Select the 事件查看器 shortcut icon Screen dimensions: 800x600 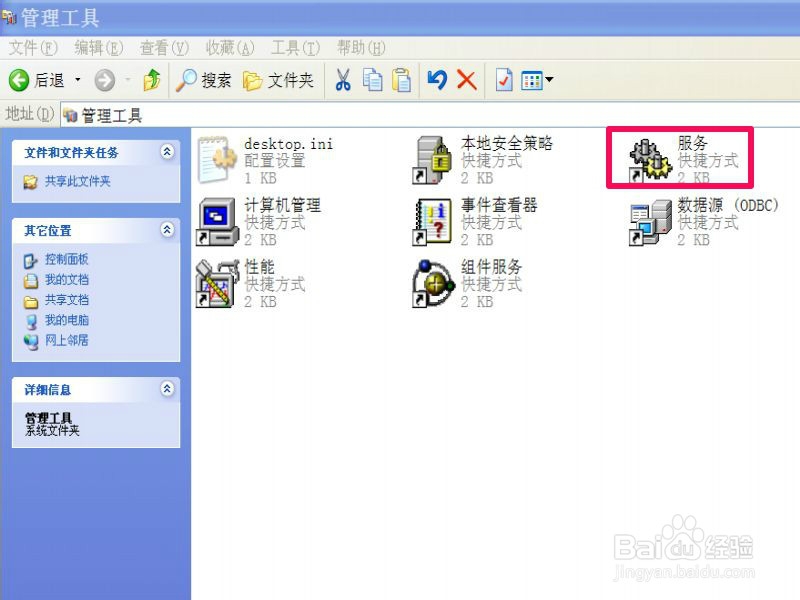tap(433, 222)
